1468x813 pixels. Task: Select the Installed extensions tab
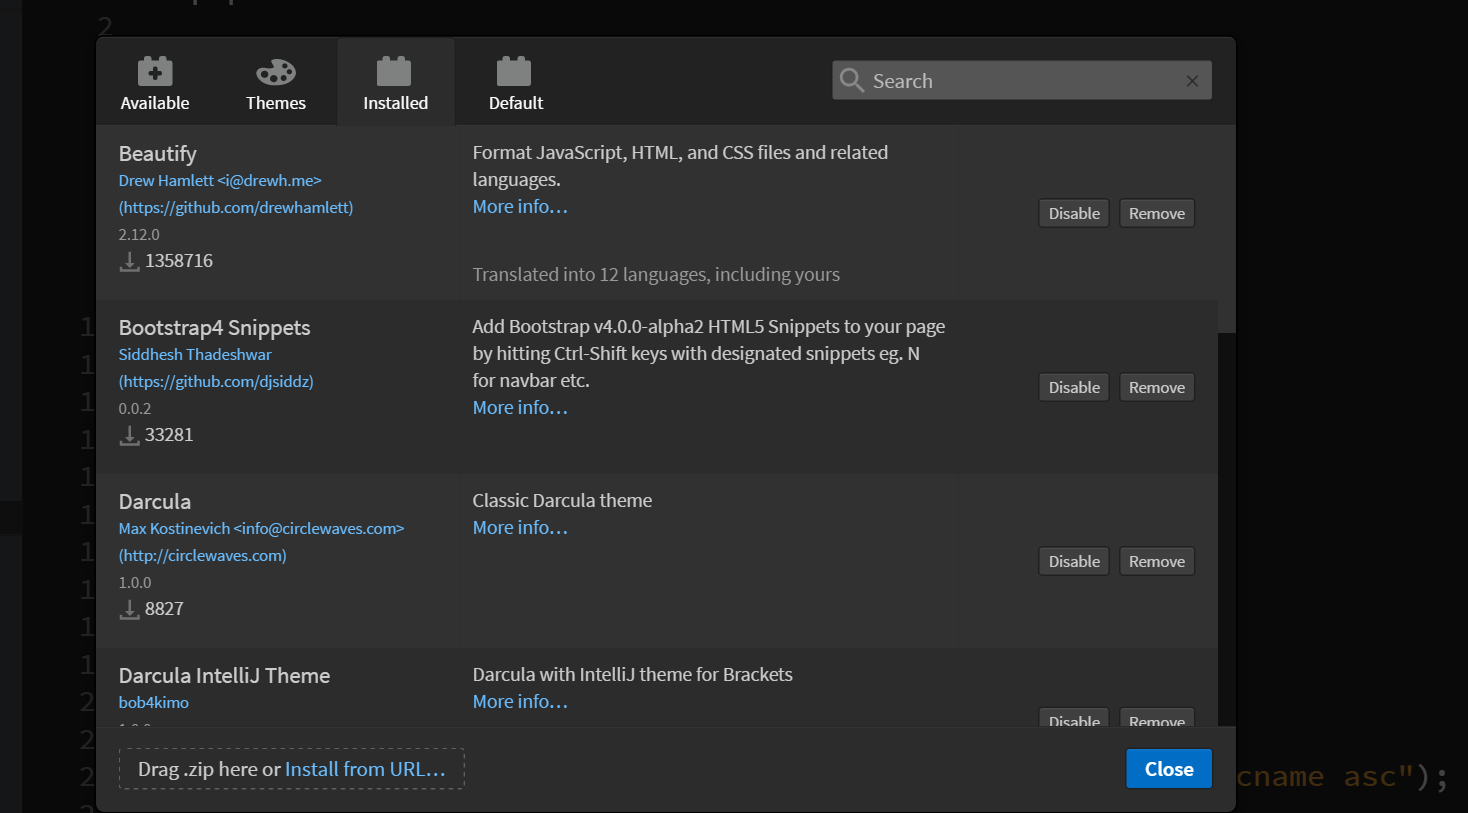[395, 83]
